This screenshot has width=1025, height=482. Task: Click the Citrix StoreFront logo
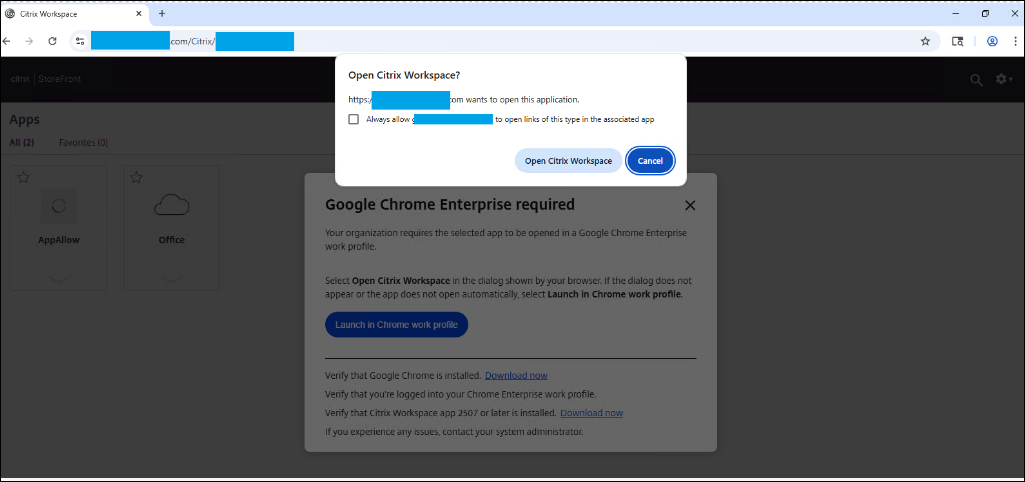46,79
